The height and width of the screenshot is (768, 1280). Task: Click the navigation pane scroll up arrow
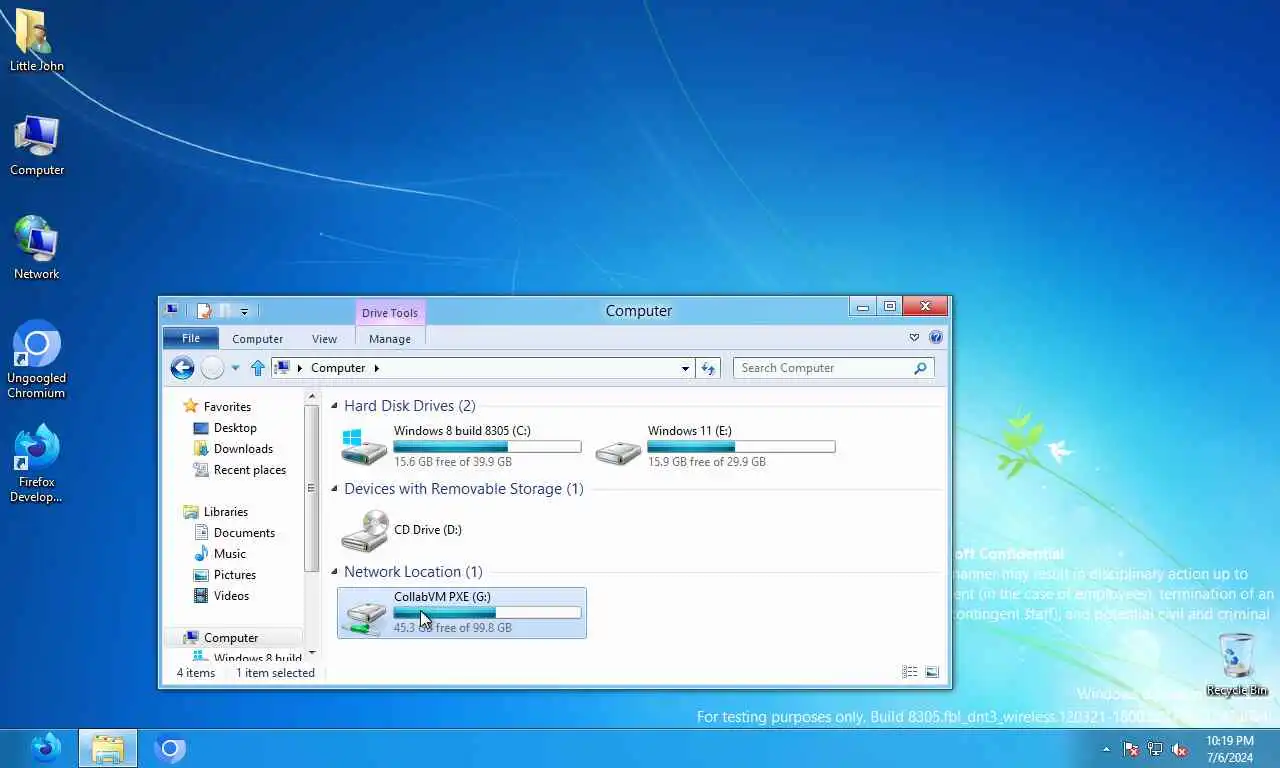tap(312, 395)
